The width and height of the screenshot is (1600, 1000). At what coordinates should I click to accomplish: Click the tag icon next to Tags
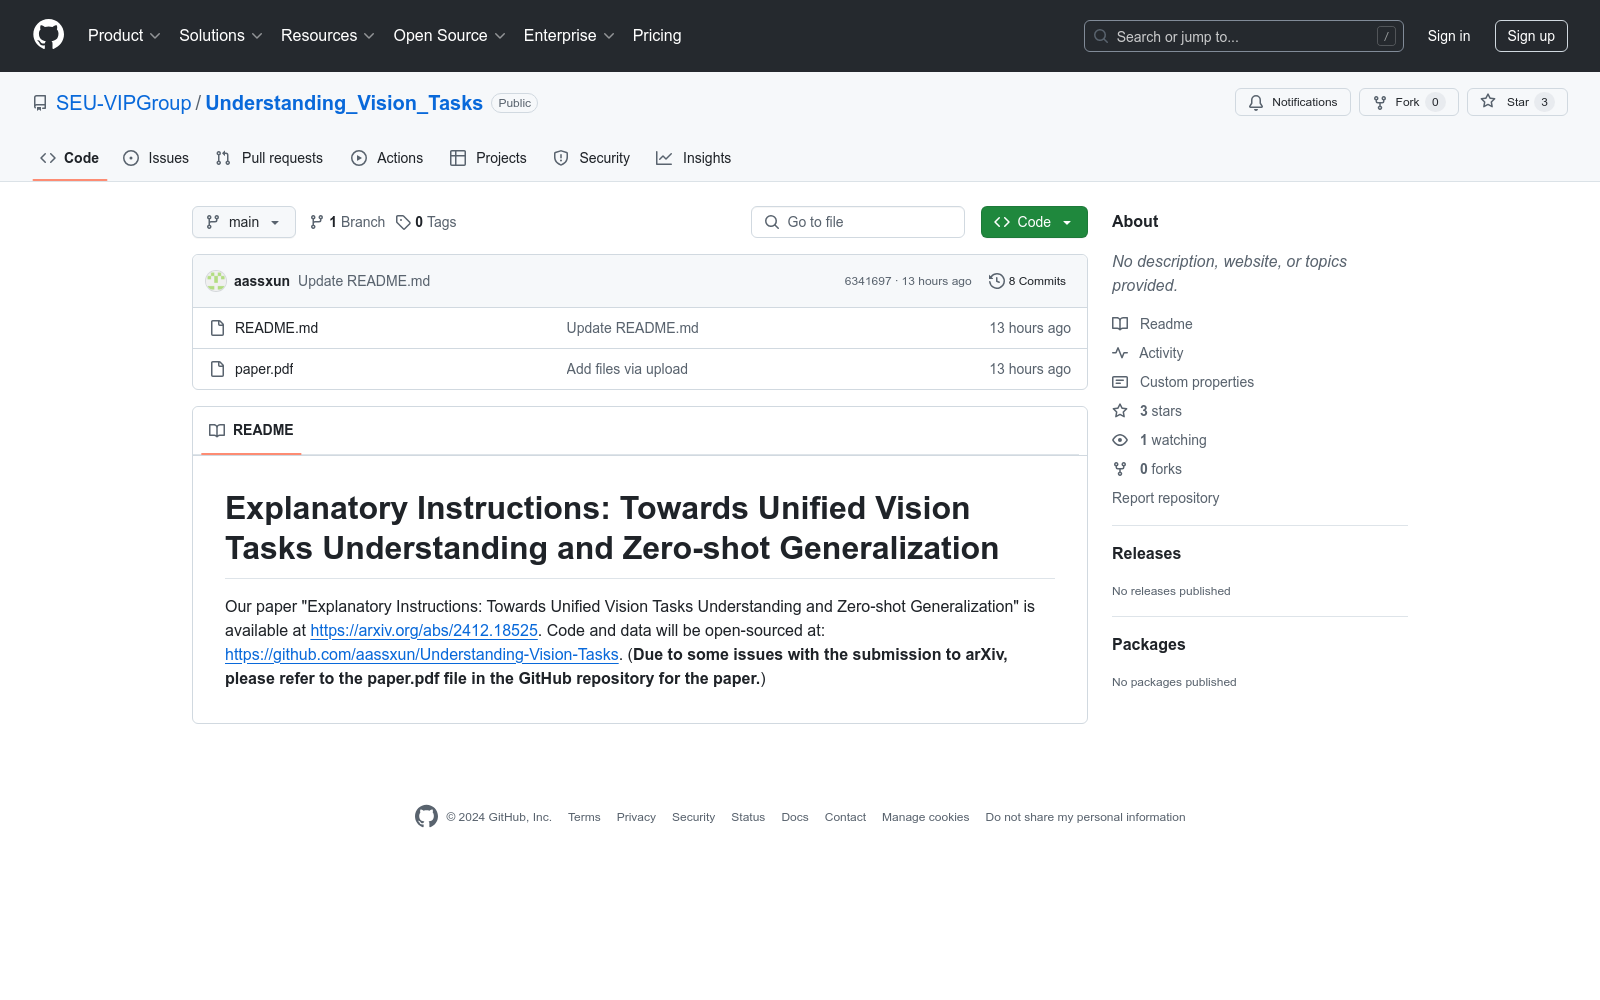point(403,222)
